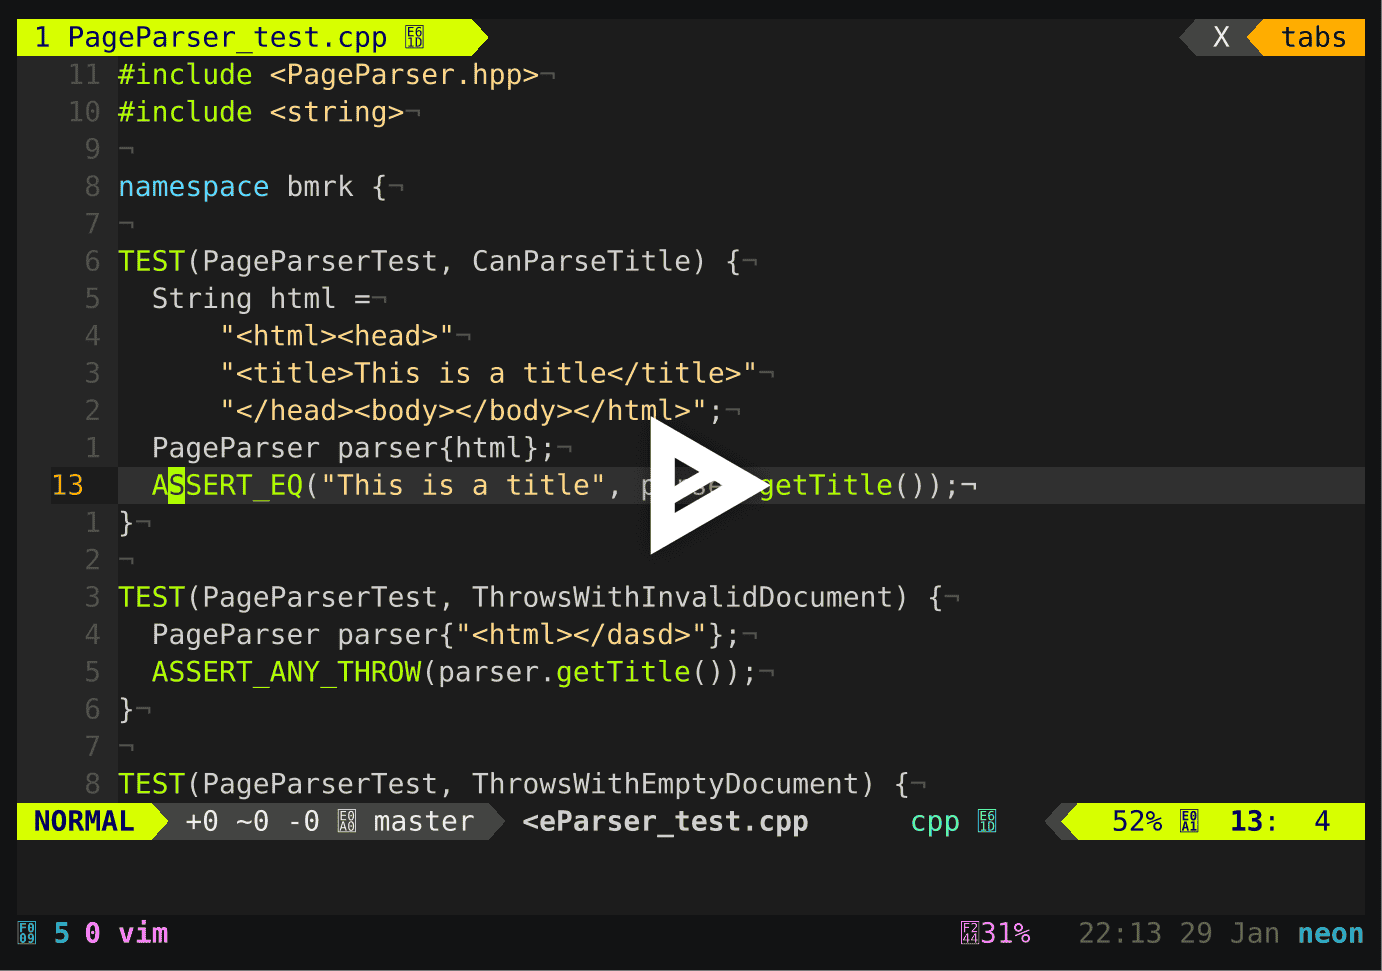Toggle the neon colorscheme label
1382x971 pixels.
point(1330,932)
